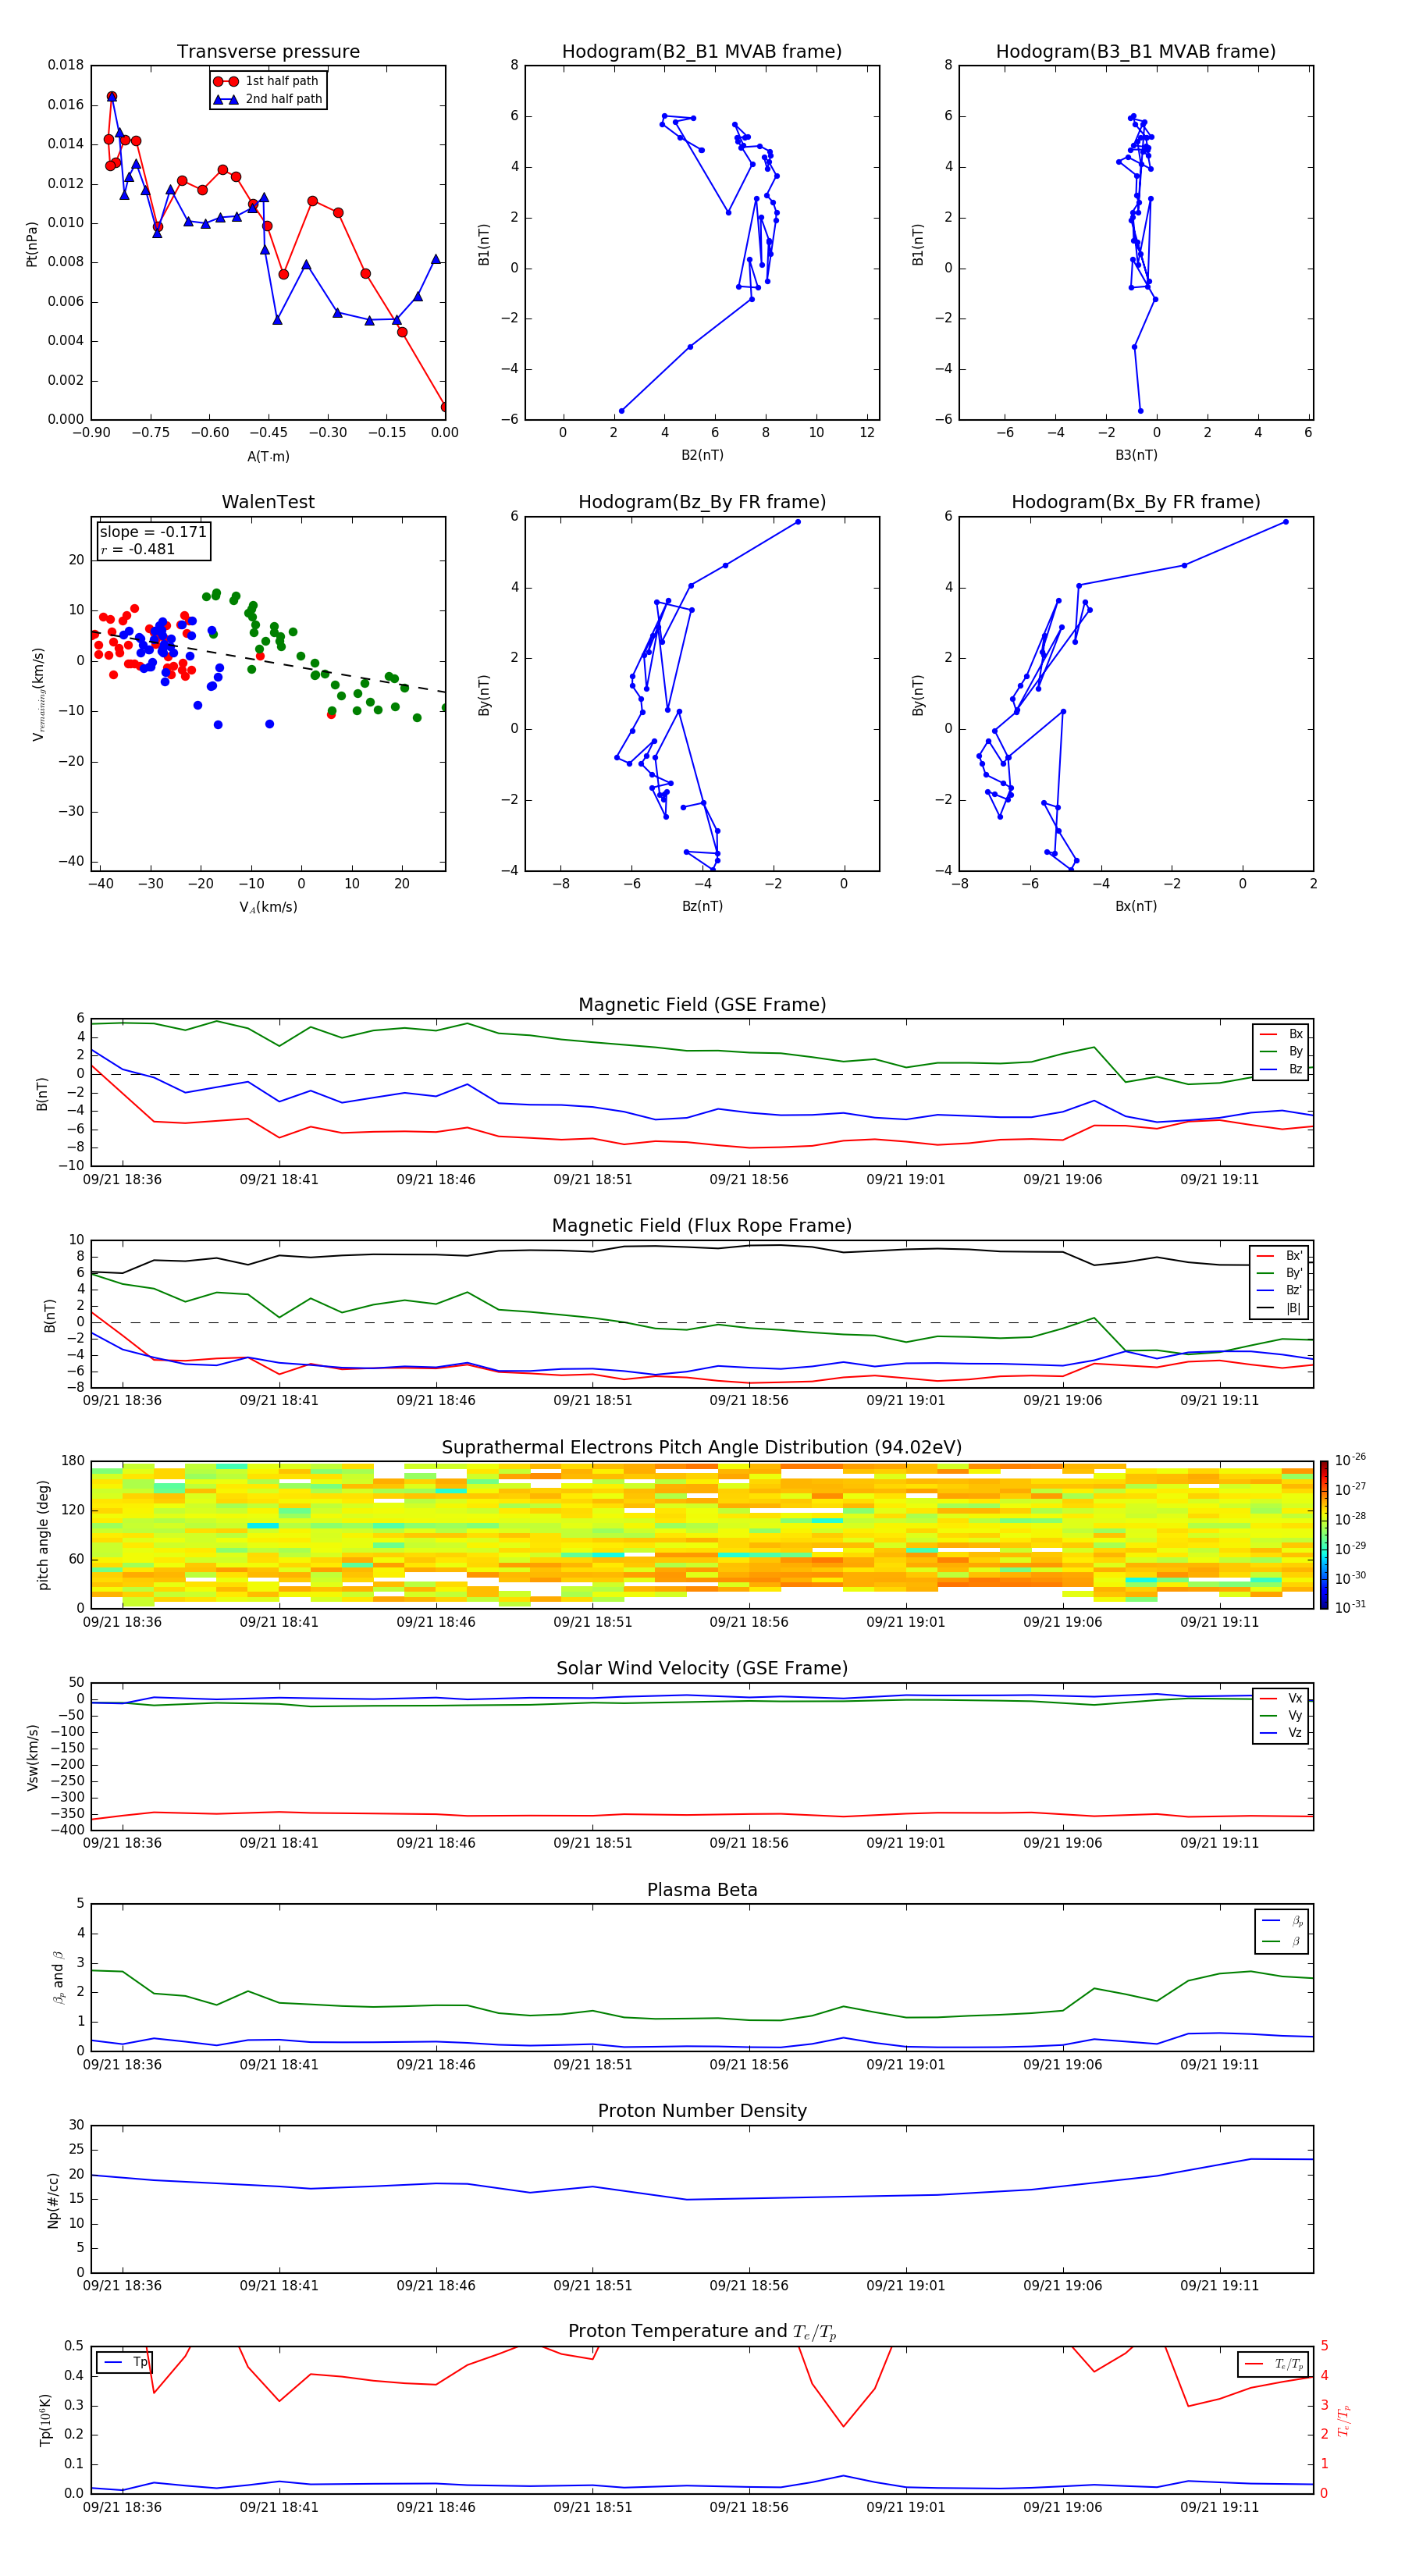Select the '1st half path' legend entry

coord(267,81)
